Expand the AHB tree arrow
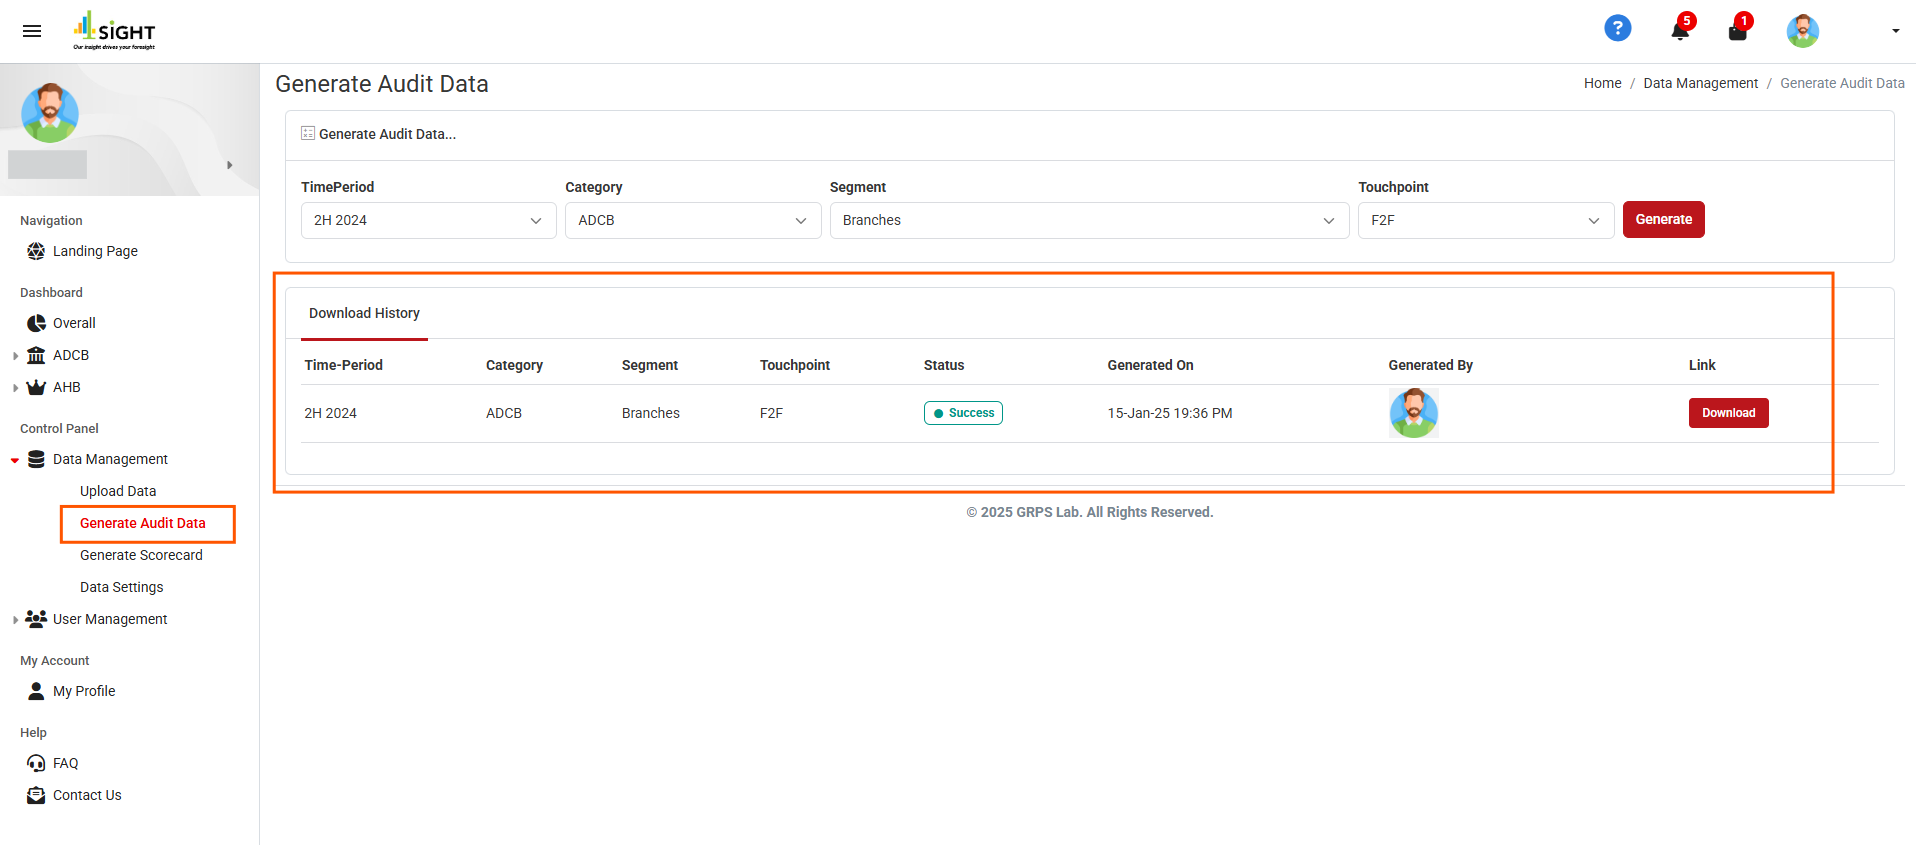Image resolution: width=1916 pixels, height=845 pixels. pyautogui.click(x=15, y=387)
